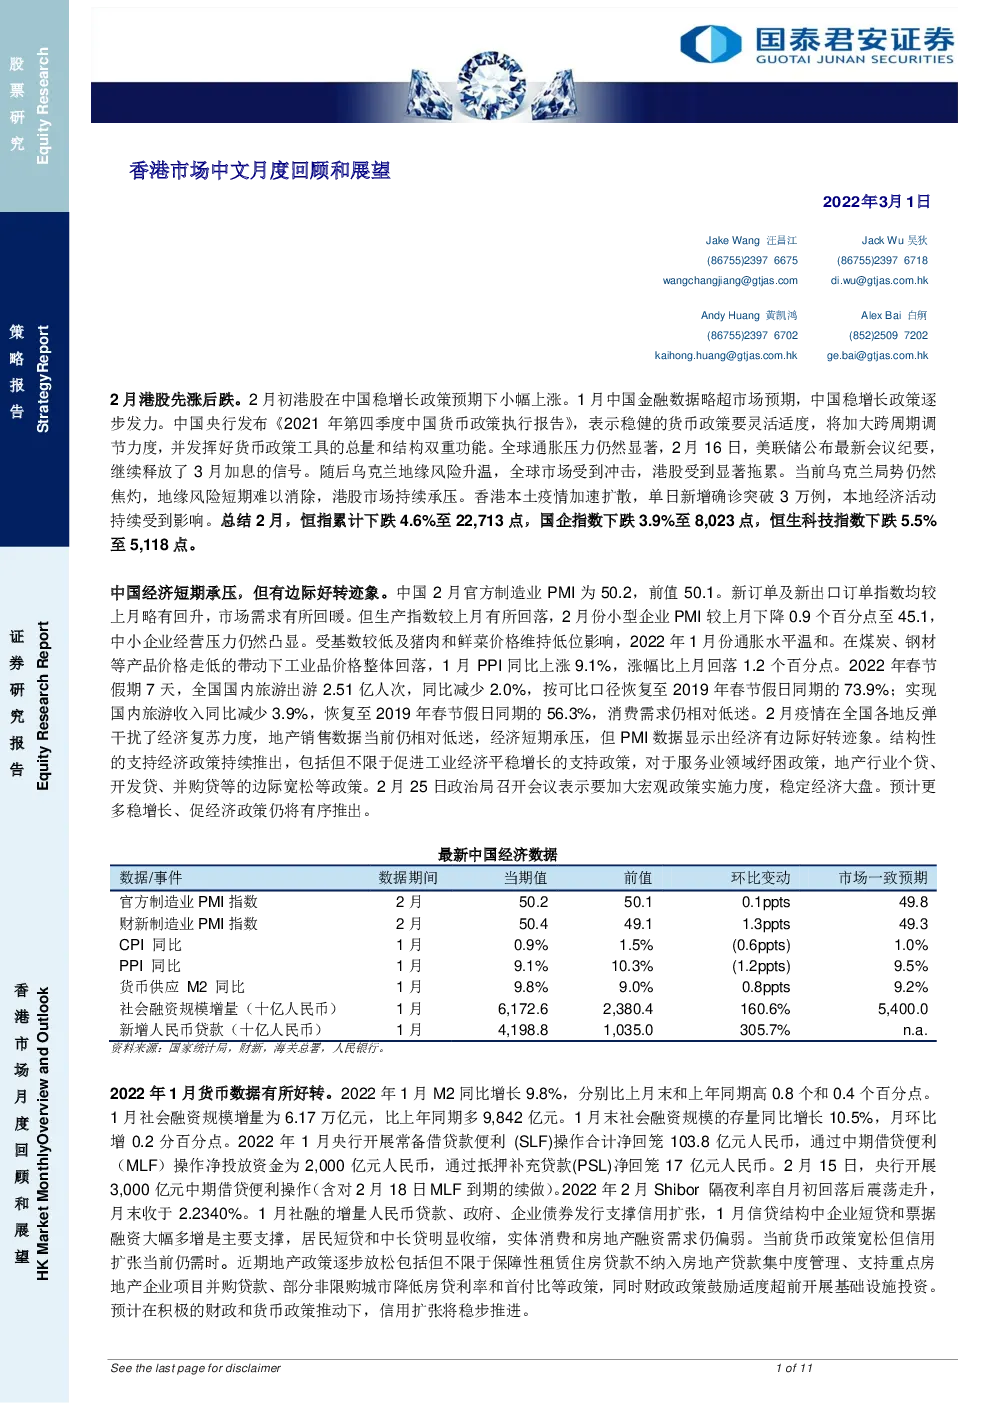Open the ge.bai@gtjas.com.hk email link
The height and width of the screenshot is (1403, 992).
coord(877,356)
